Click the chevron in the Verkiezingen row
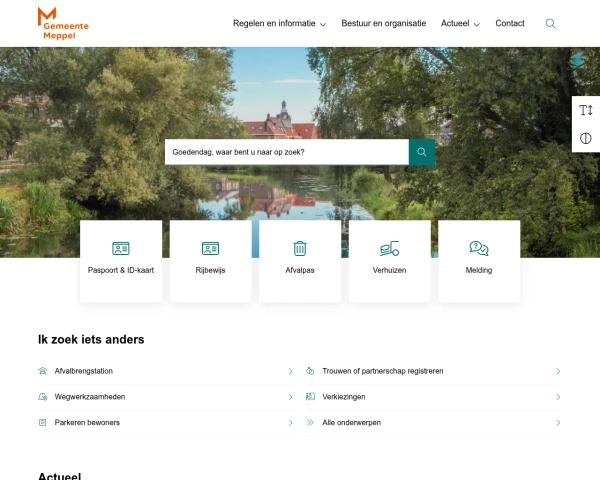This screenshot has width=600, height=480. coord(558,397)
